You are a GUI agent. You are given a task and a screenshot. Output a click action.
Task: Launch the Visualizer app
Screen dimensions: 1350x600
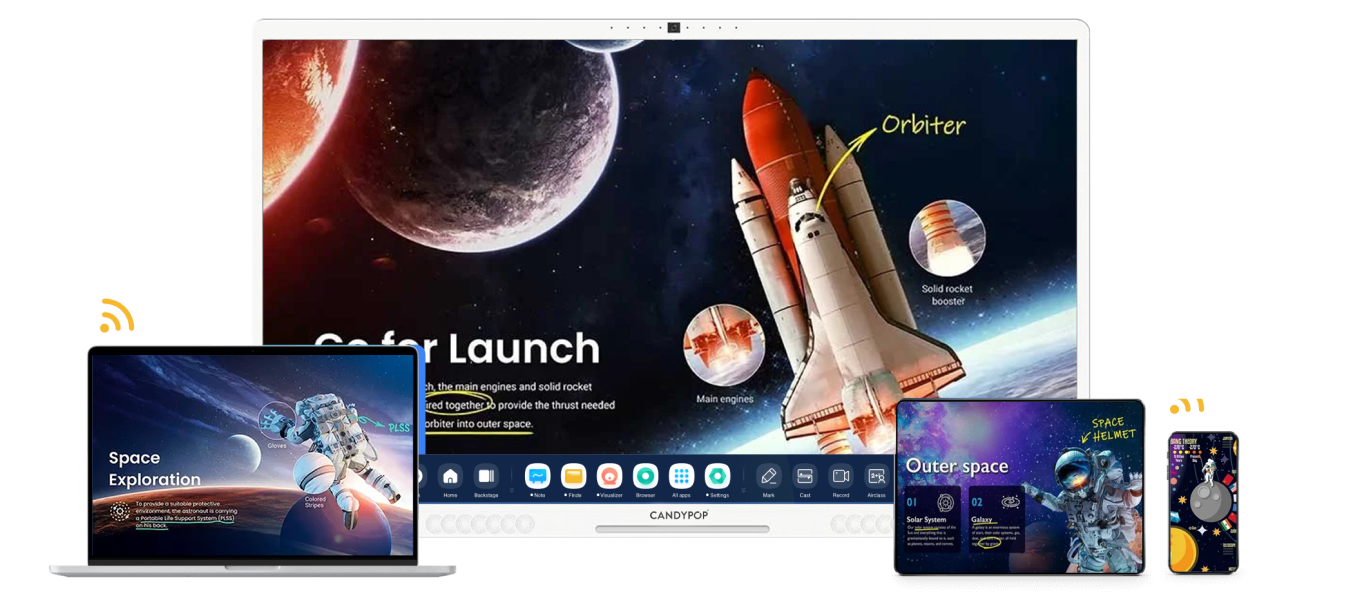coord(609,477)
